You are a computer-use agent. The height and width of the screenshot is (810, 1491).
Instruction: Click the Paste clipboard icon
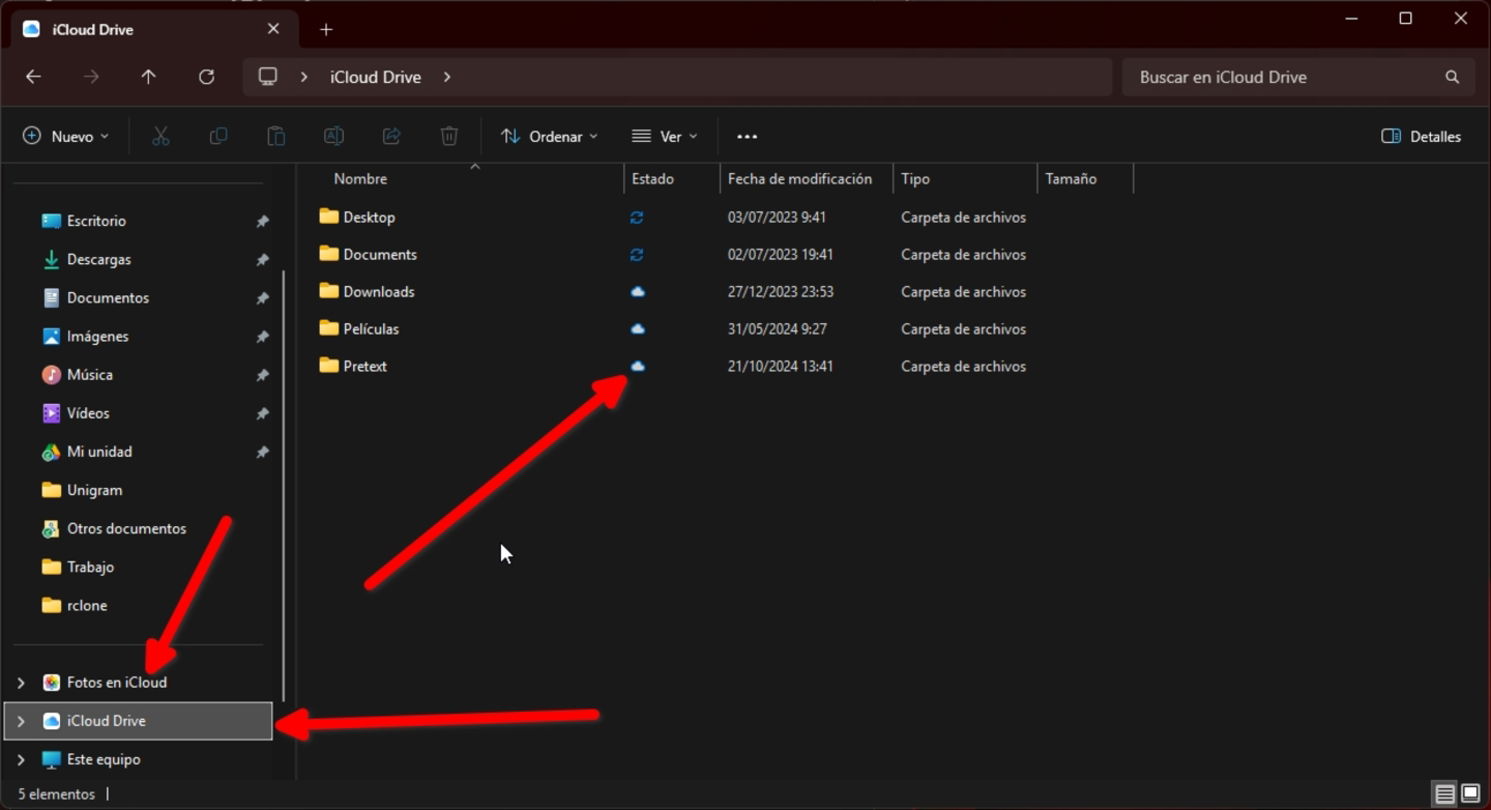[276, 136]
